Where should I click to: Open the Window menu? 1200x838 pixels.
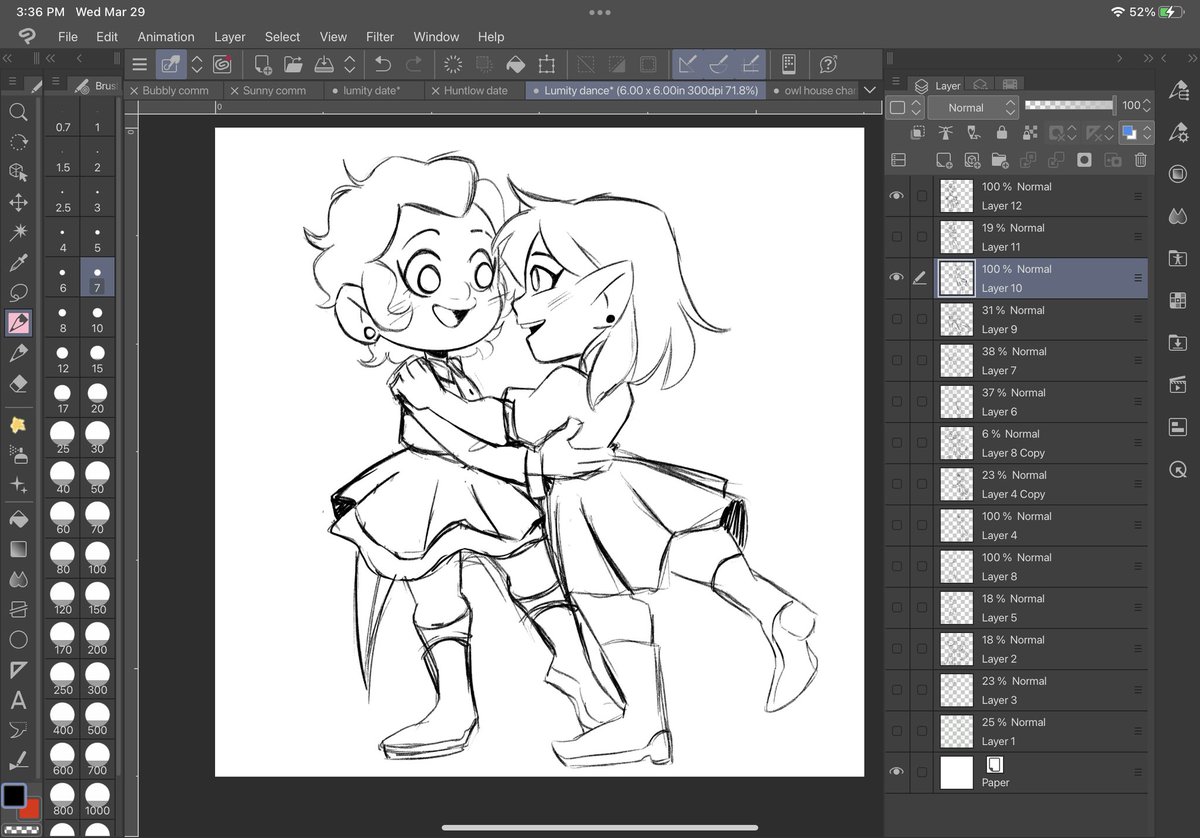click(436, 36)
